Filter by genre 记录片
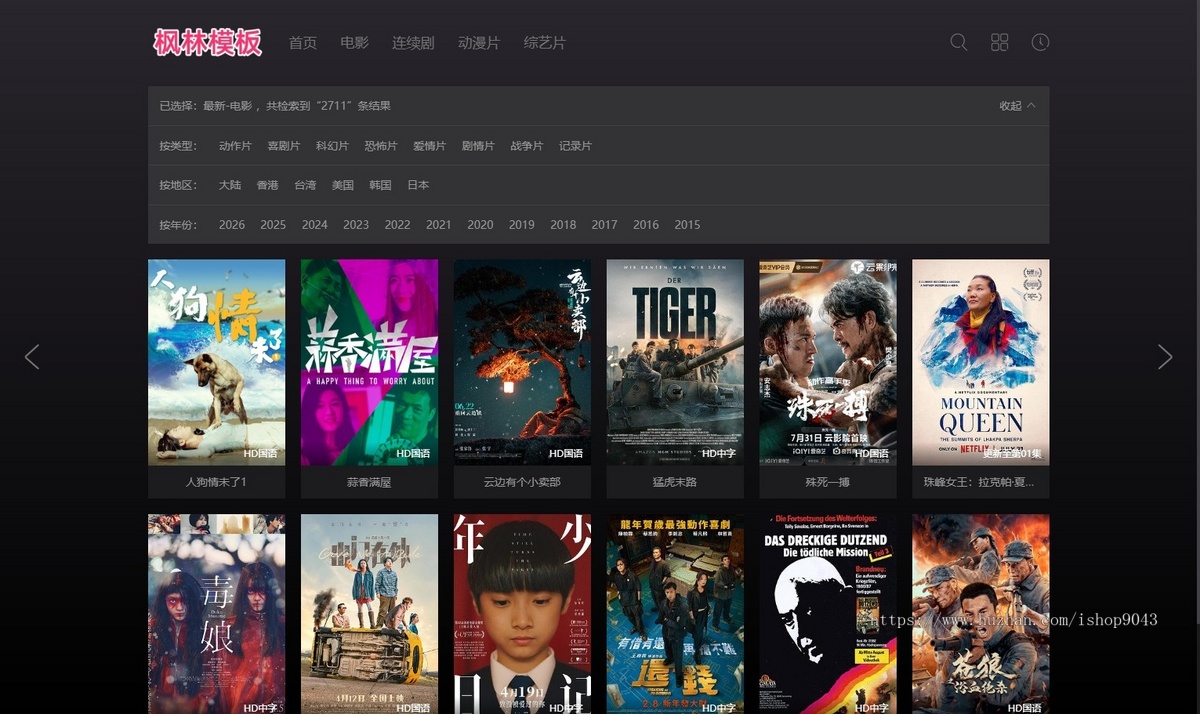 pyautogui.click(x=575, y=146)
